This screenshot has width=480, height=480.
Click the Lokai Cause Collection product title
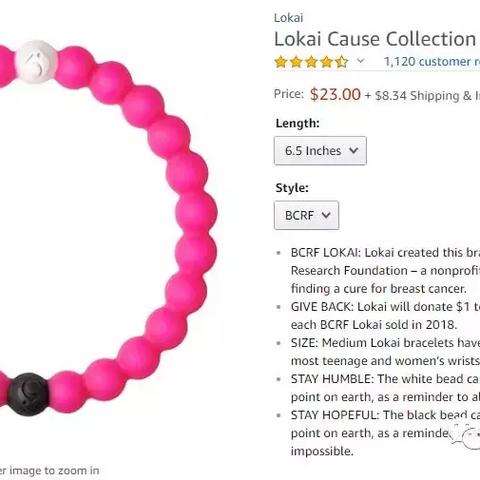tap(377, 39)
